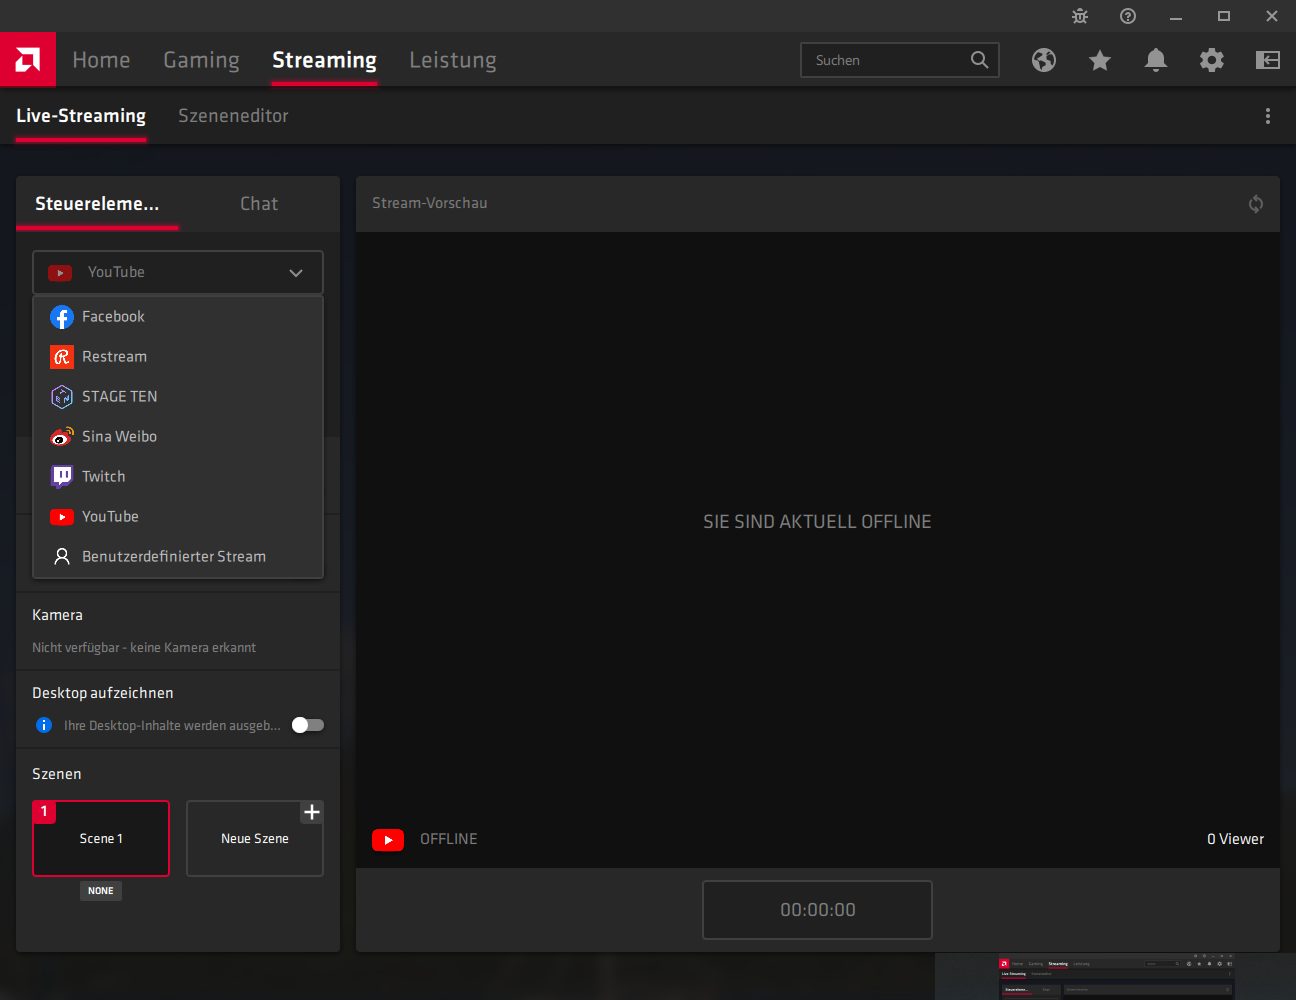Click the search magnifier icon

(979, 60)
